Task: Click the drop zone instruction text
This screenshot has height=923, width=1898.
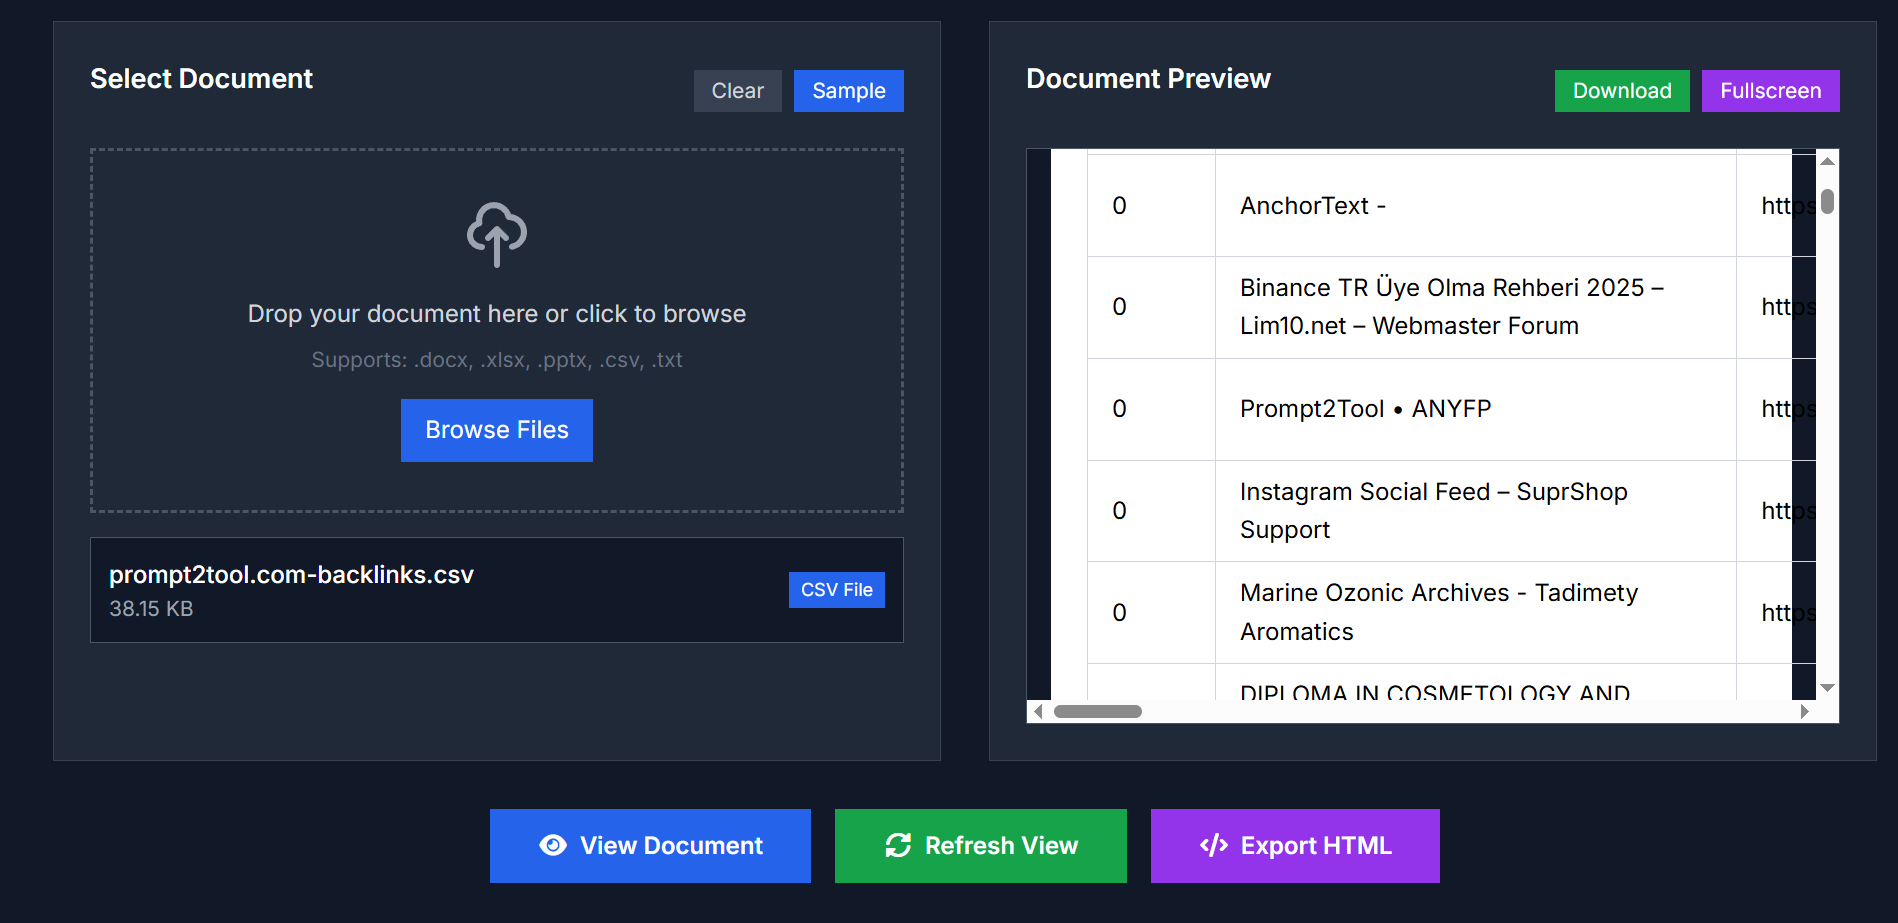Action: pos(497,314)
